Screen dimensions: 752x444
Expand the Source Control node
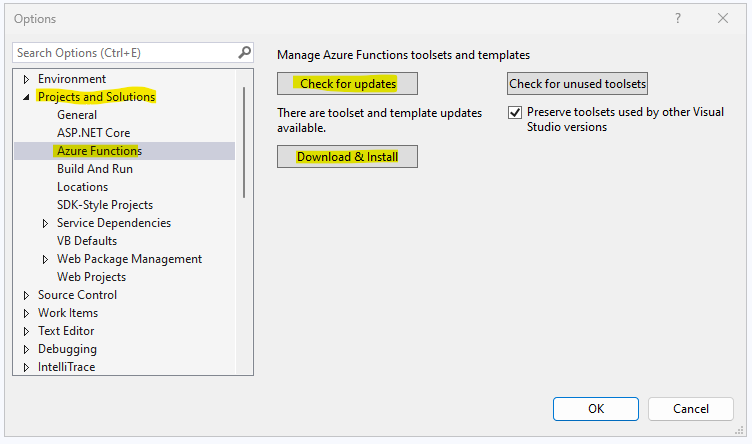coord(26,295)
